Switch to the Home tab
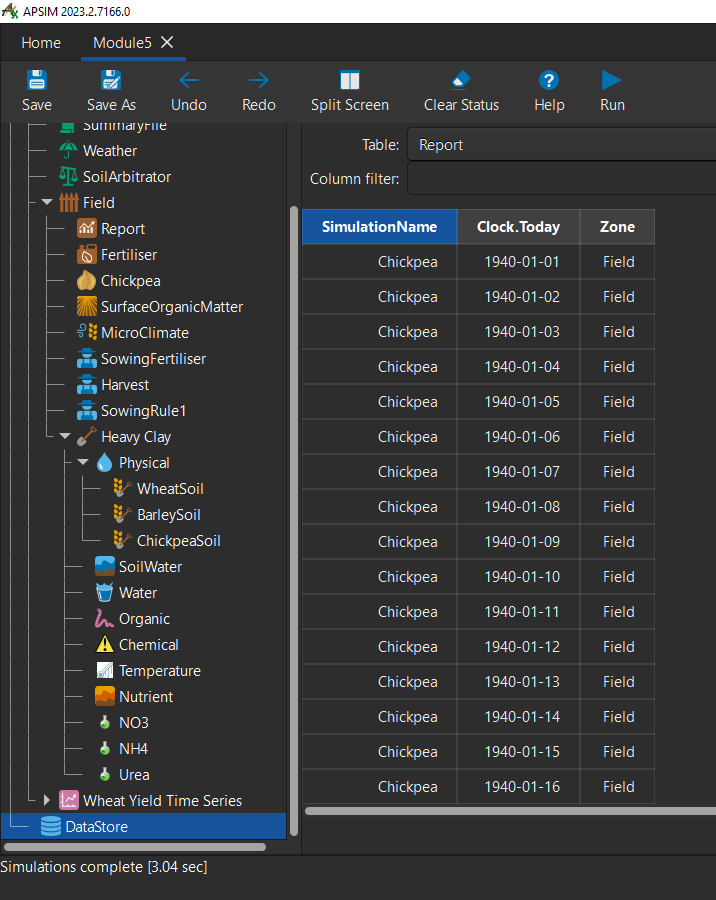Screen dimensions: 716x900 coord(41,42)
